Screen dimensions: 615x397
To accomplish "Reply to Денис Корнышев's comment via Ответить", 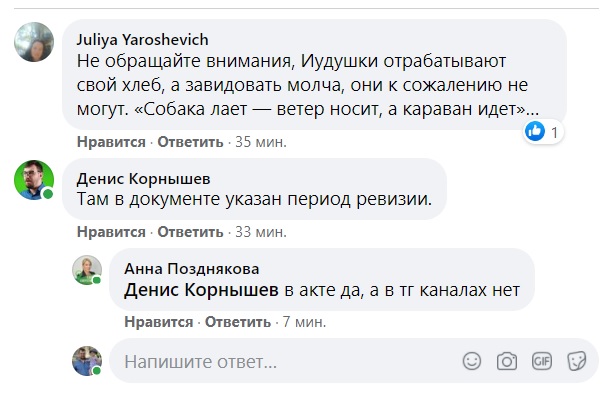I will pos(190,232).
